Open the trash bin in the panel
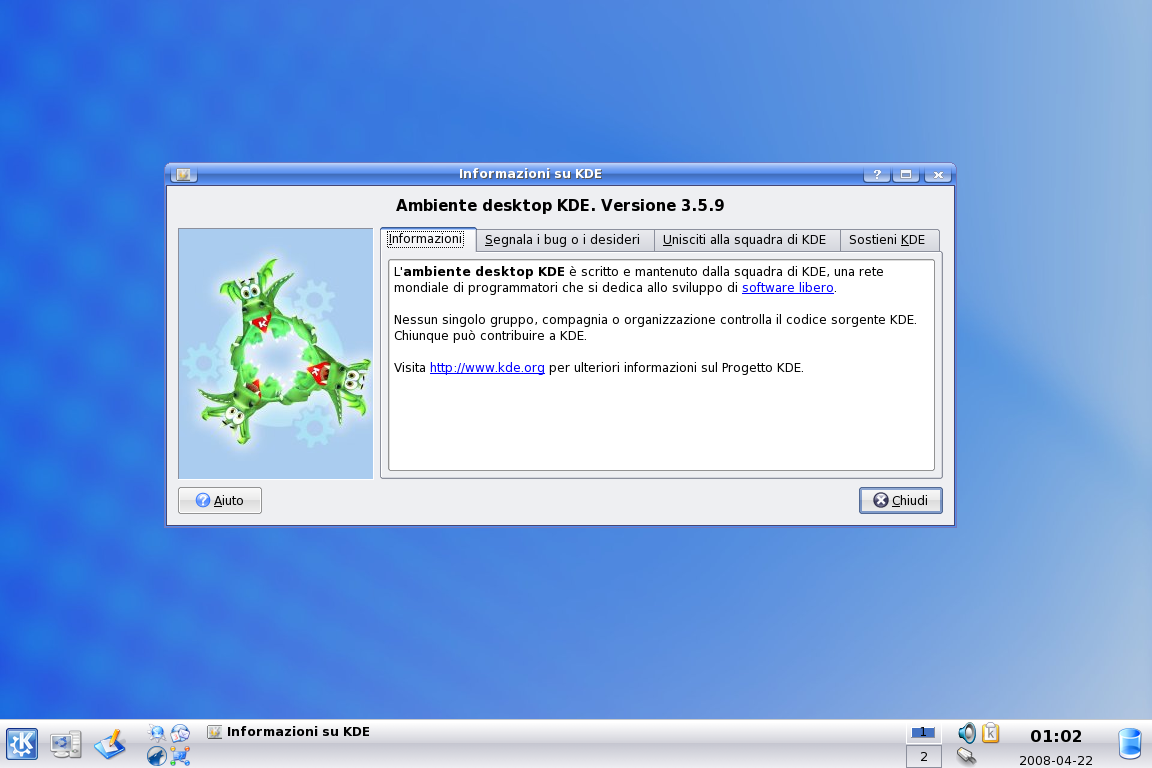1152x768 pixels. pos(1129,744)
